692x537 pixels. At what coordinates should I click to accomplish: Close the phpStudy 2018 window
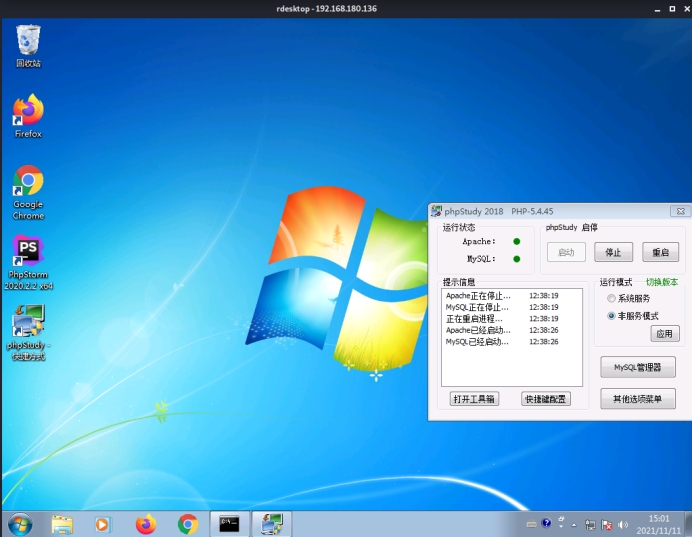pos(681,211)
